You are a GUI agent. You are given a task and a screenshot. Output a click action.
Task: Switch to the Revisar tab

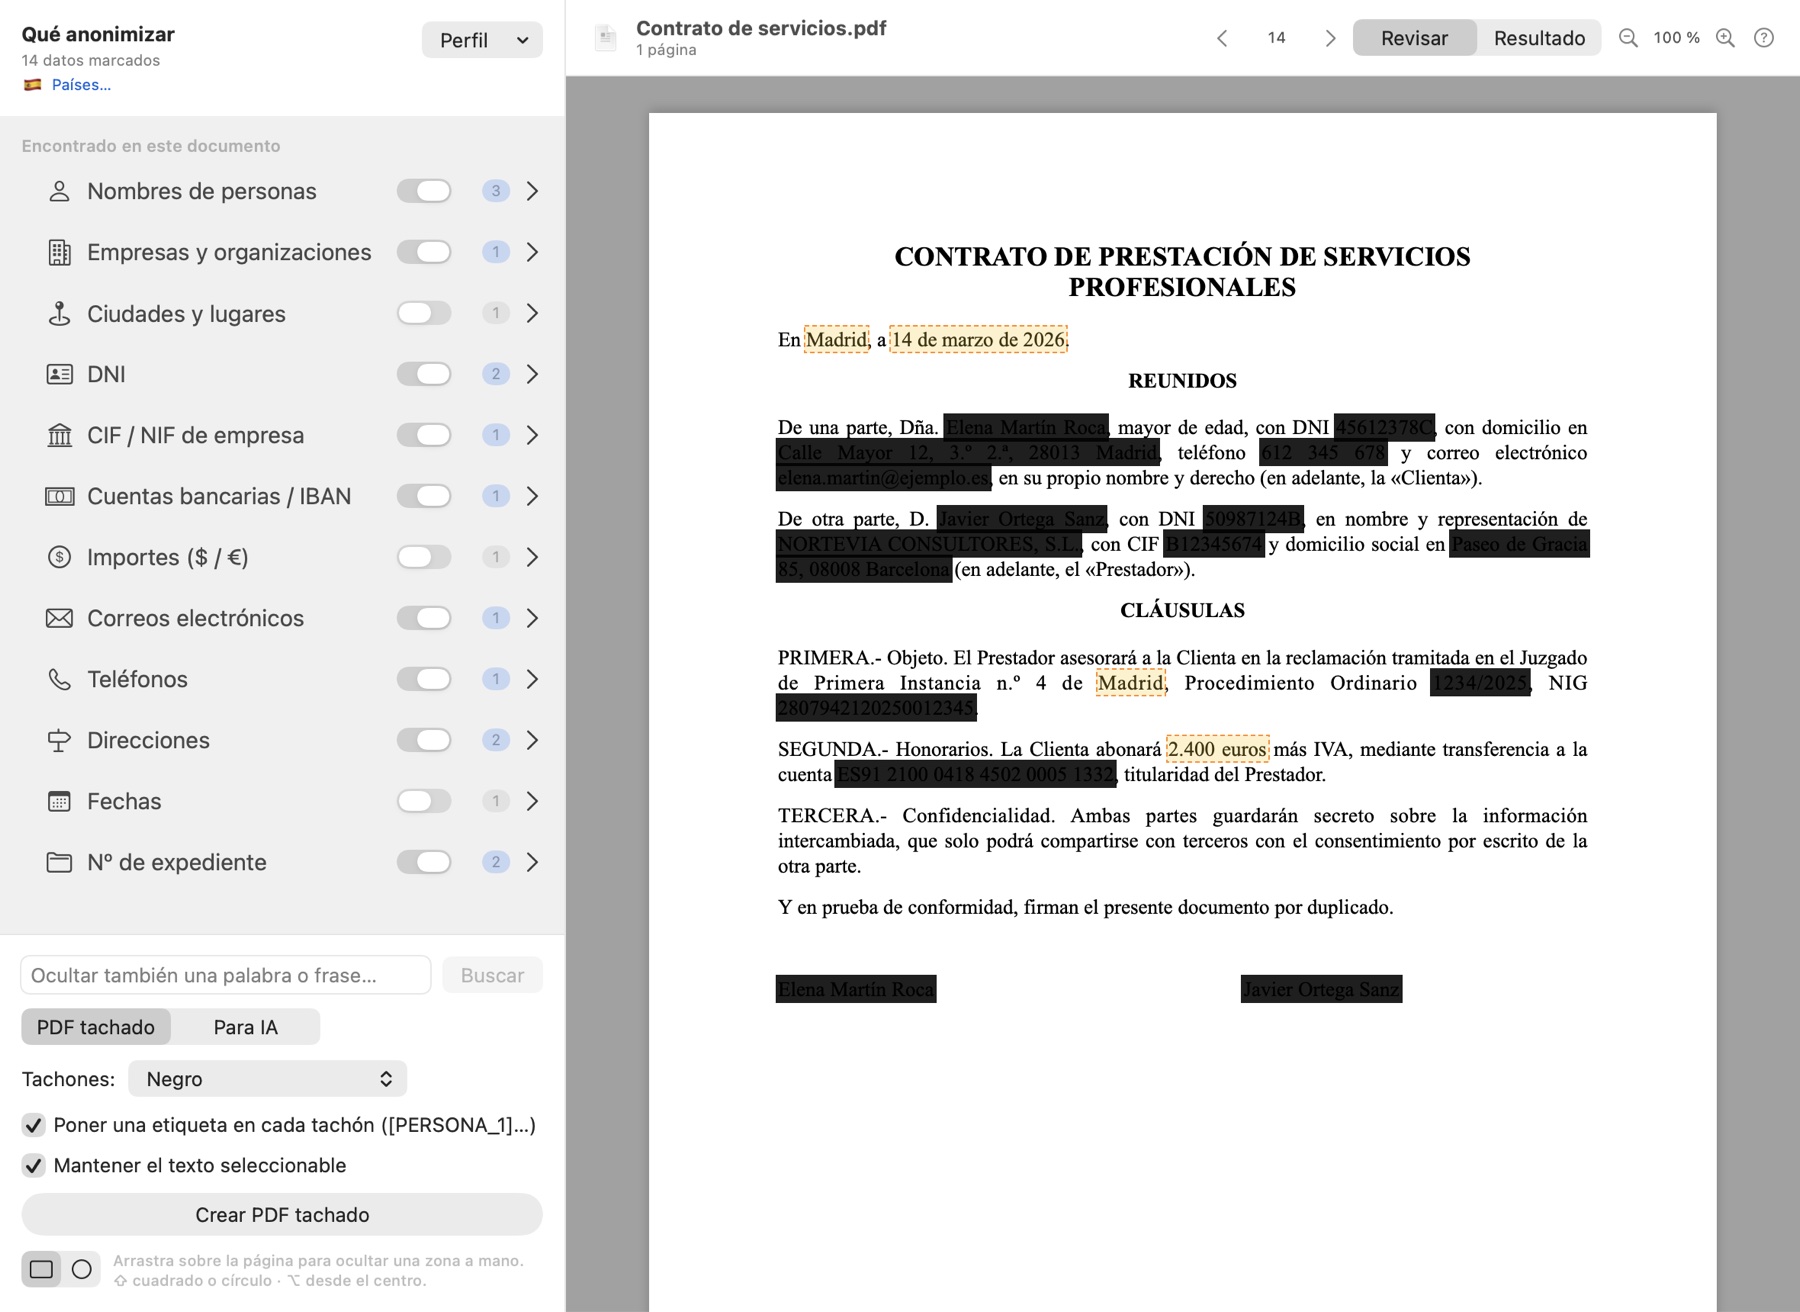coord(1414,38)
